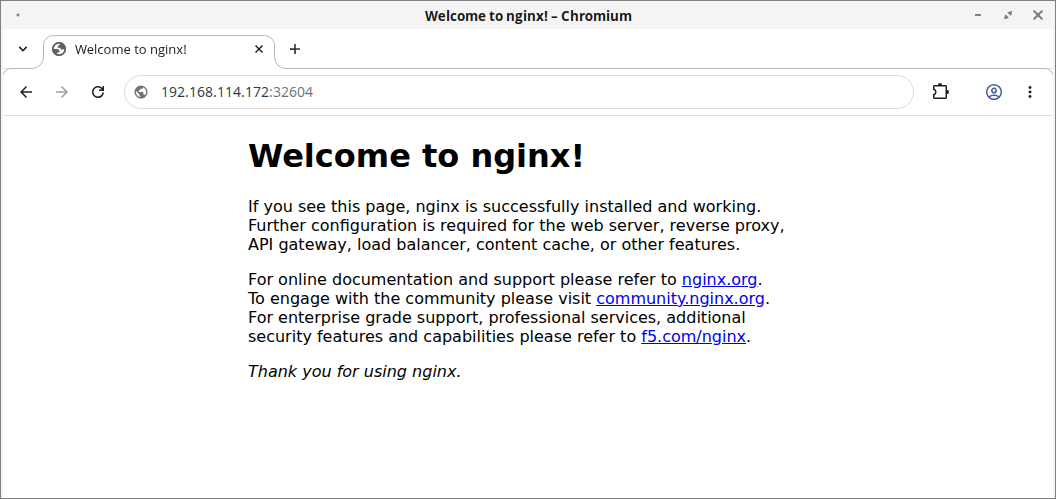Open the Chromium three-dot menu
1056x499 pixels.
1030,92
